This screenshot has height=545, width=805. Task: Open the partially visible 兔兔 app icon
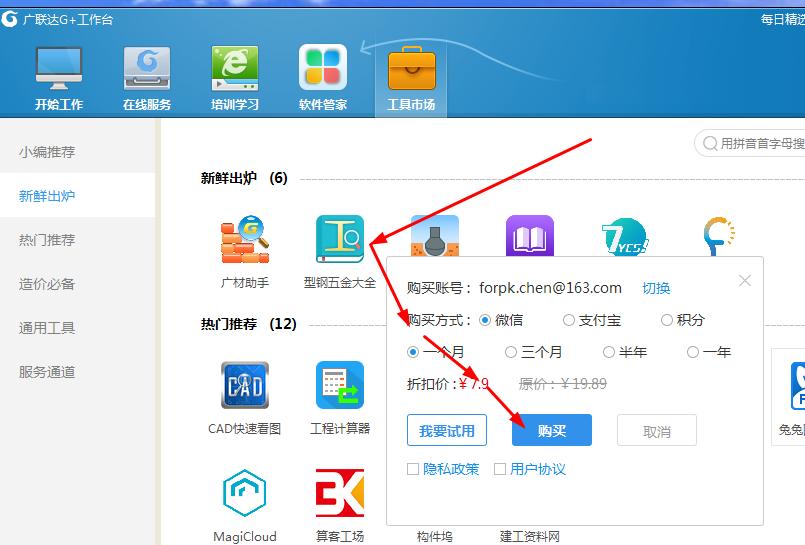coord(797,385)
